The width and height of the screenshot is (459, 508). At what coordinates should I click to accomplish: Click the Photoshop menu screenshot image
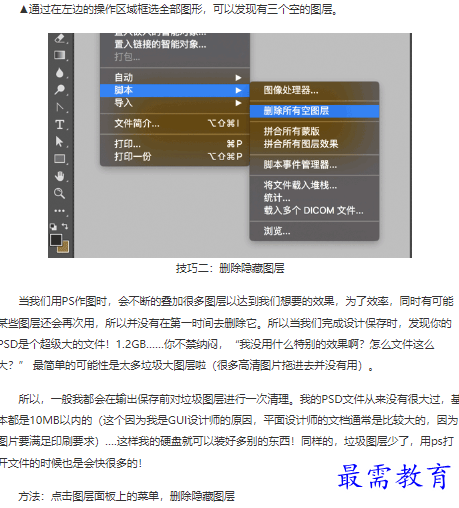230,145
